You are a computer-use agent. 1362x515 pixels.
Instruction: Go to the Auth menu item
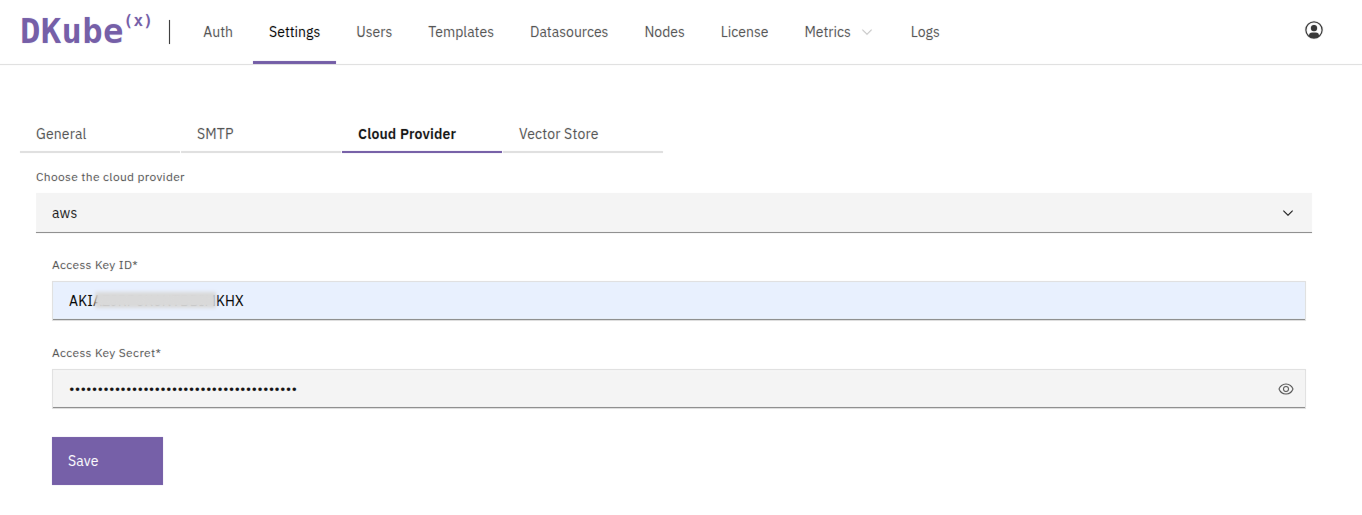[x=218, y=32]
